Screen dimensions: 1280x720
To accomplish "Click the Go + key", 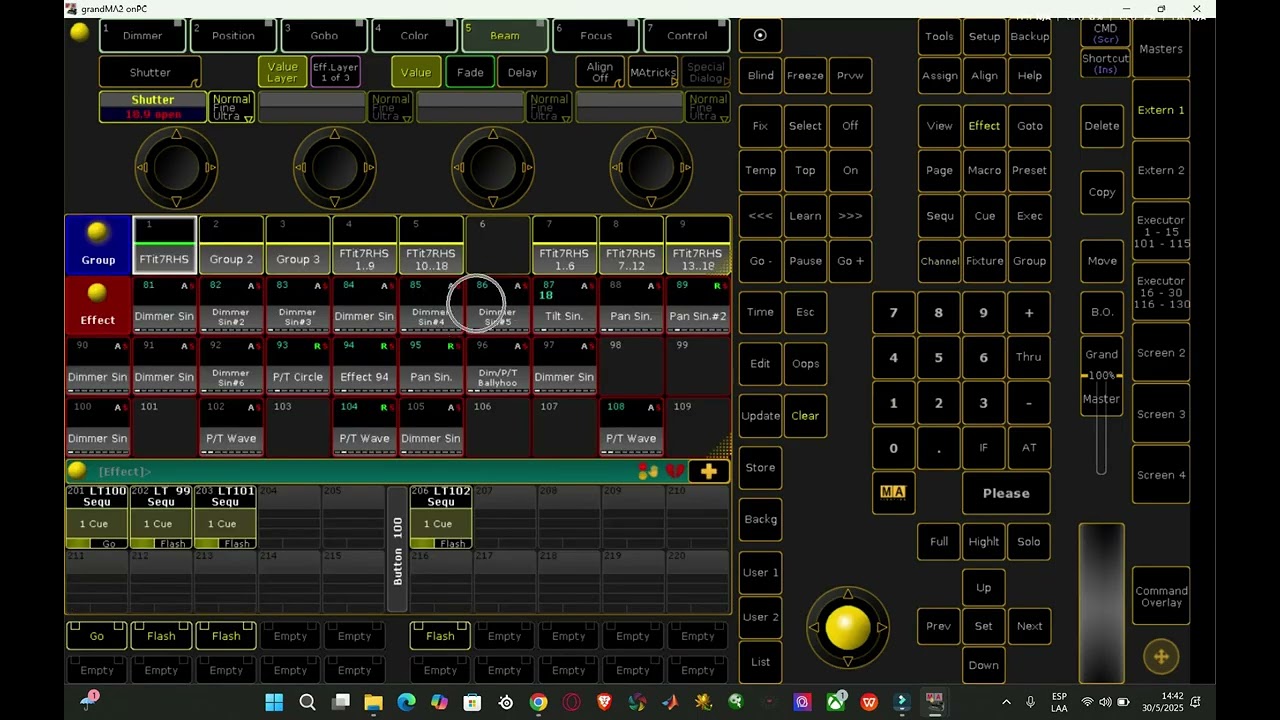I will [850, 261].
